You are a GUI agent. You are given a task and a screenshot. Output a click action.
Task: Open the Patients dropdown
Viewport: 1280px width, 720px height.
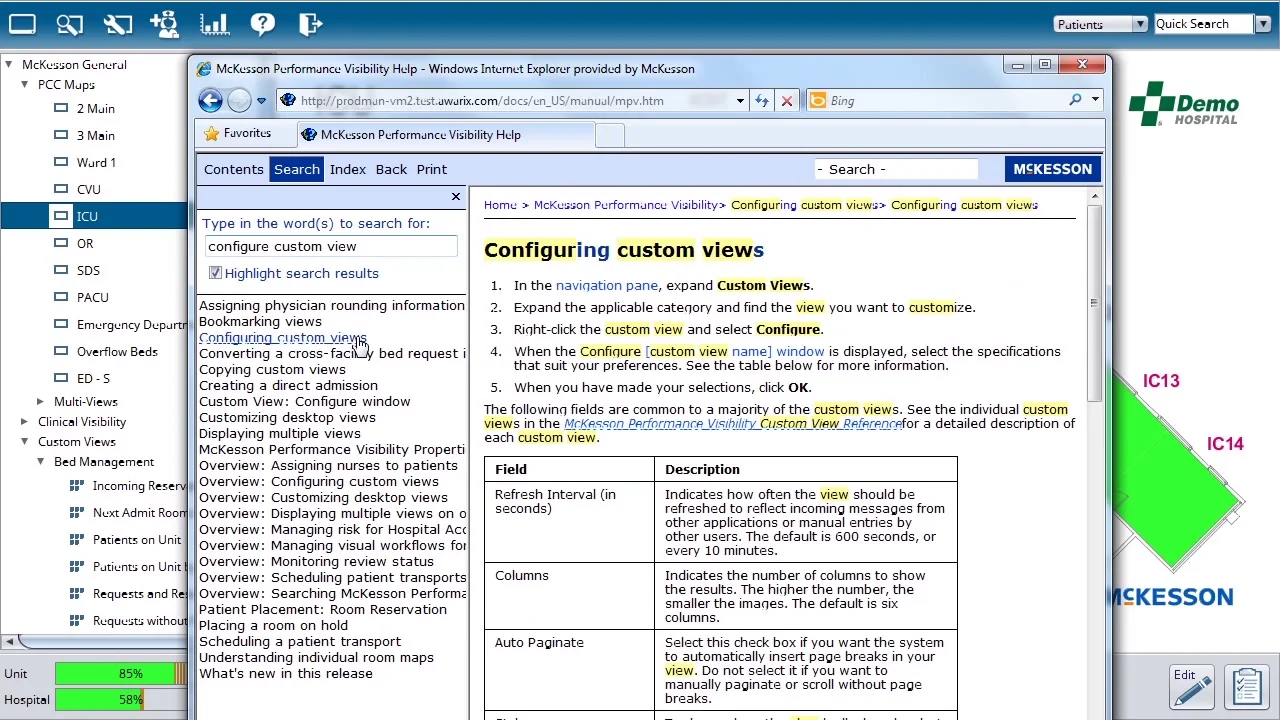pyautogui.click(x=1100, y=24)
